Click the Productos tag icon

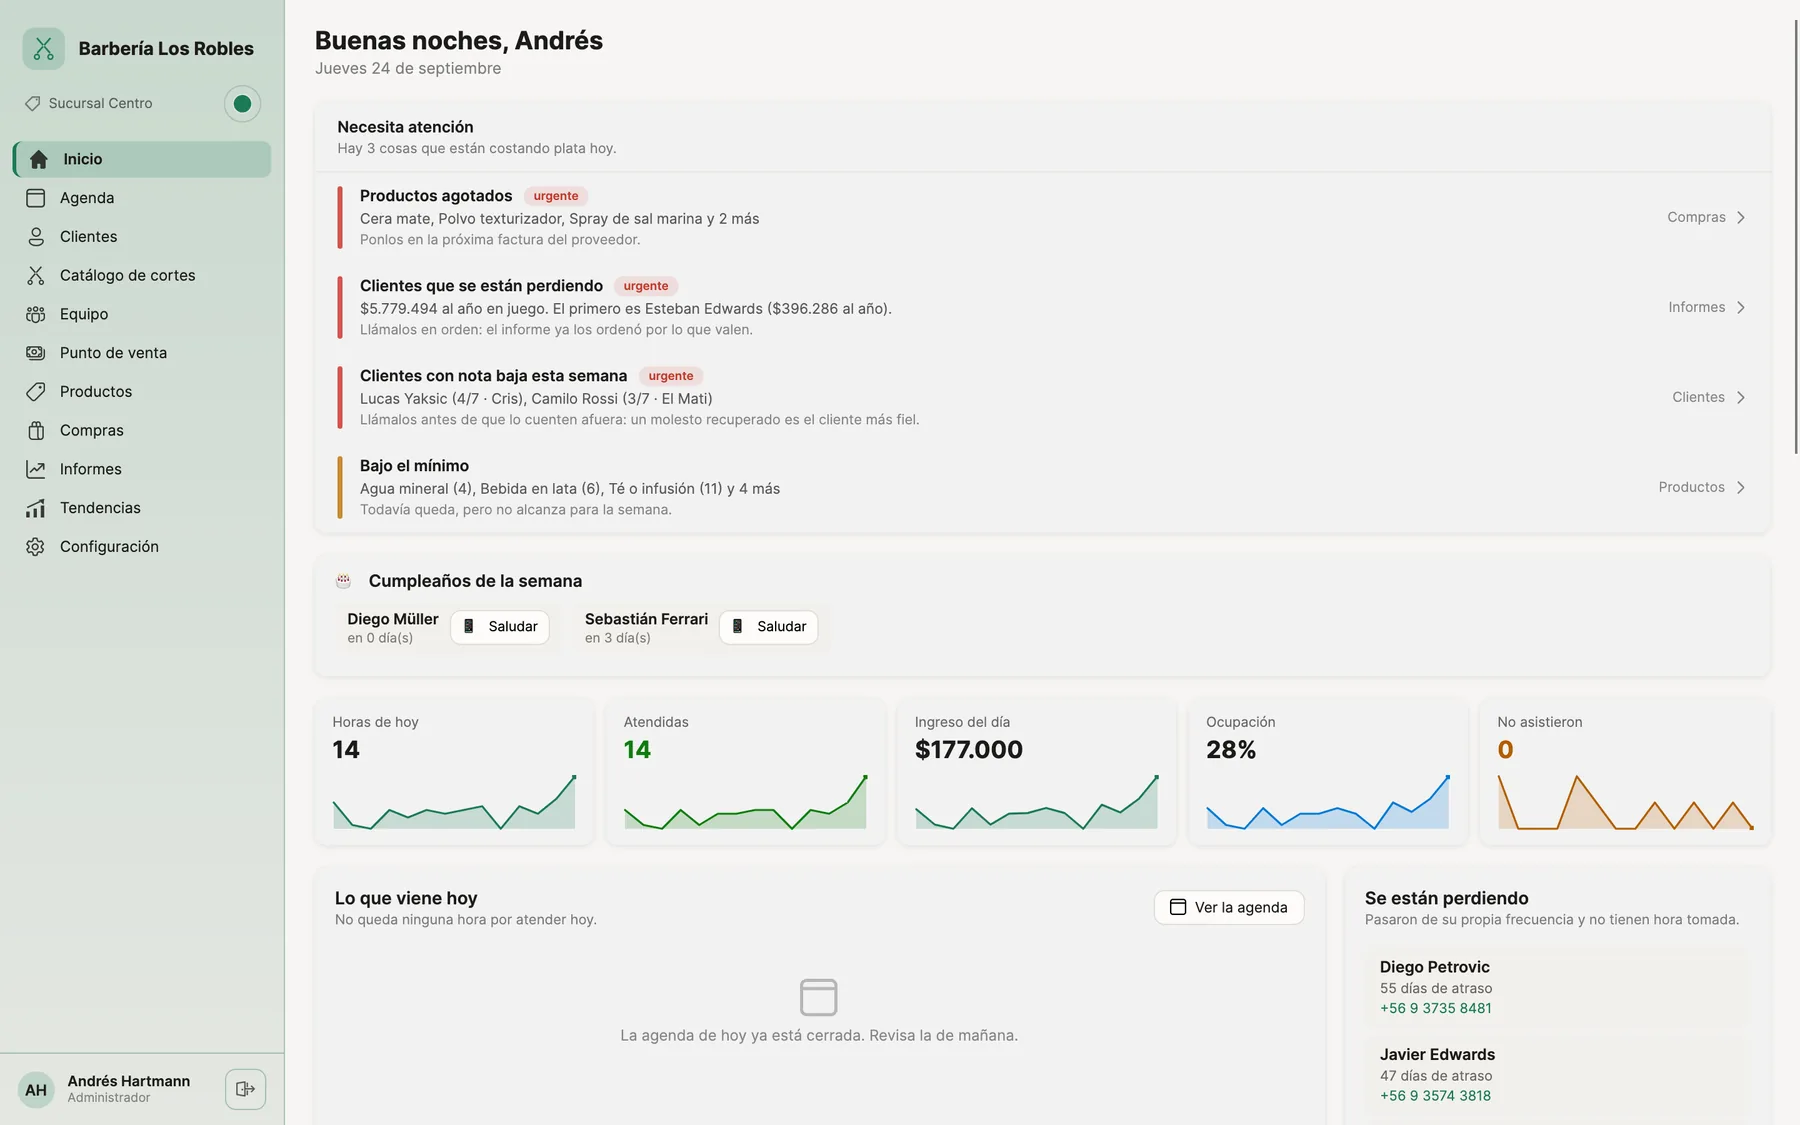[x=36, y=392]
